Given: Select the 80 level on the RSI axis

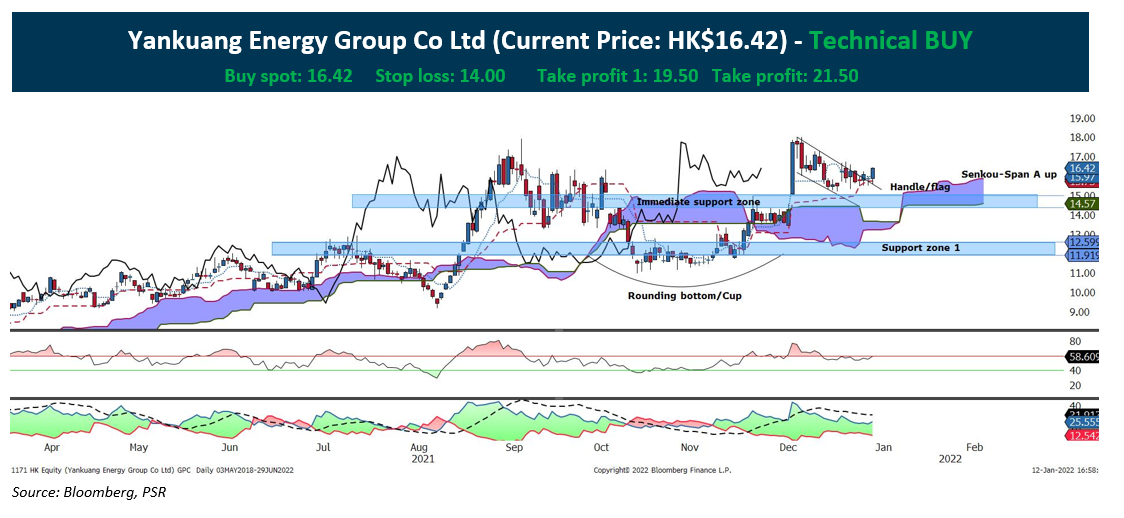Looking at the screenshot, I should [x=1074, y=341].
